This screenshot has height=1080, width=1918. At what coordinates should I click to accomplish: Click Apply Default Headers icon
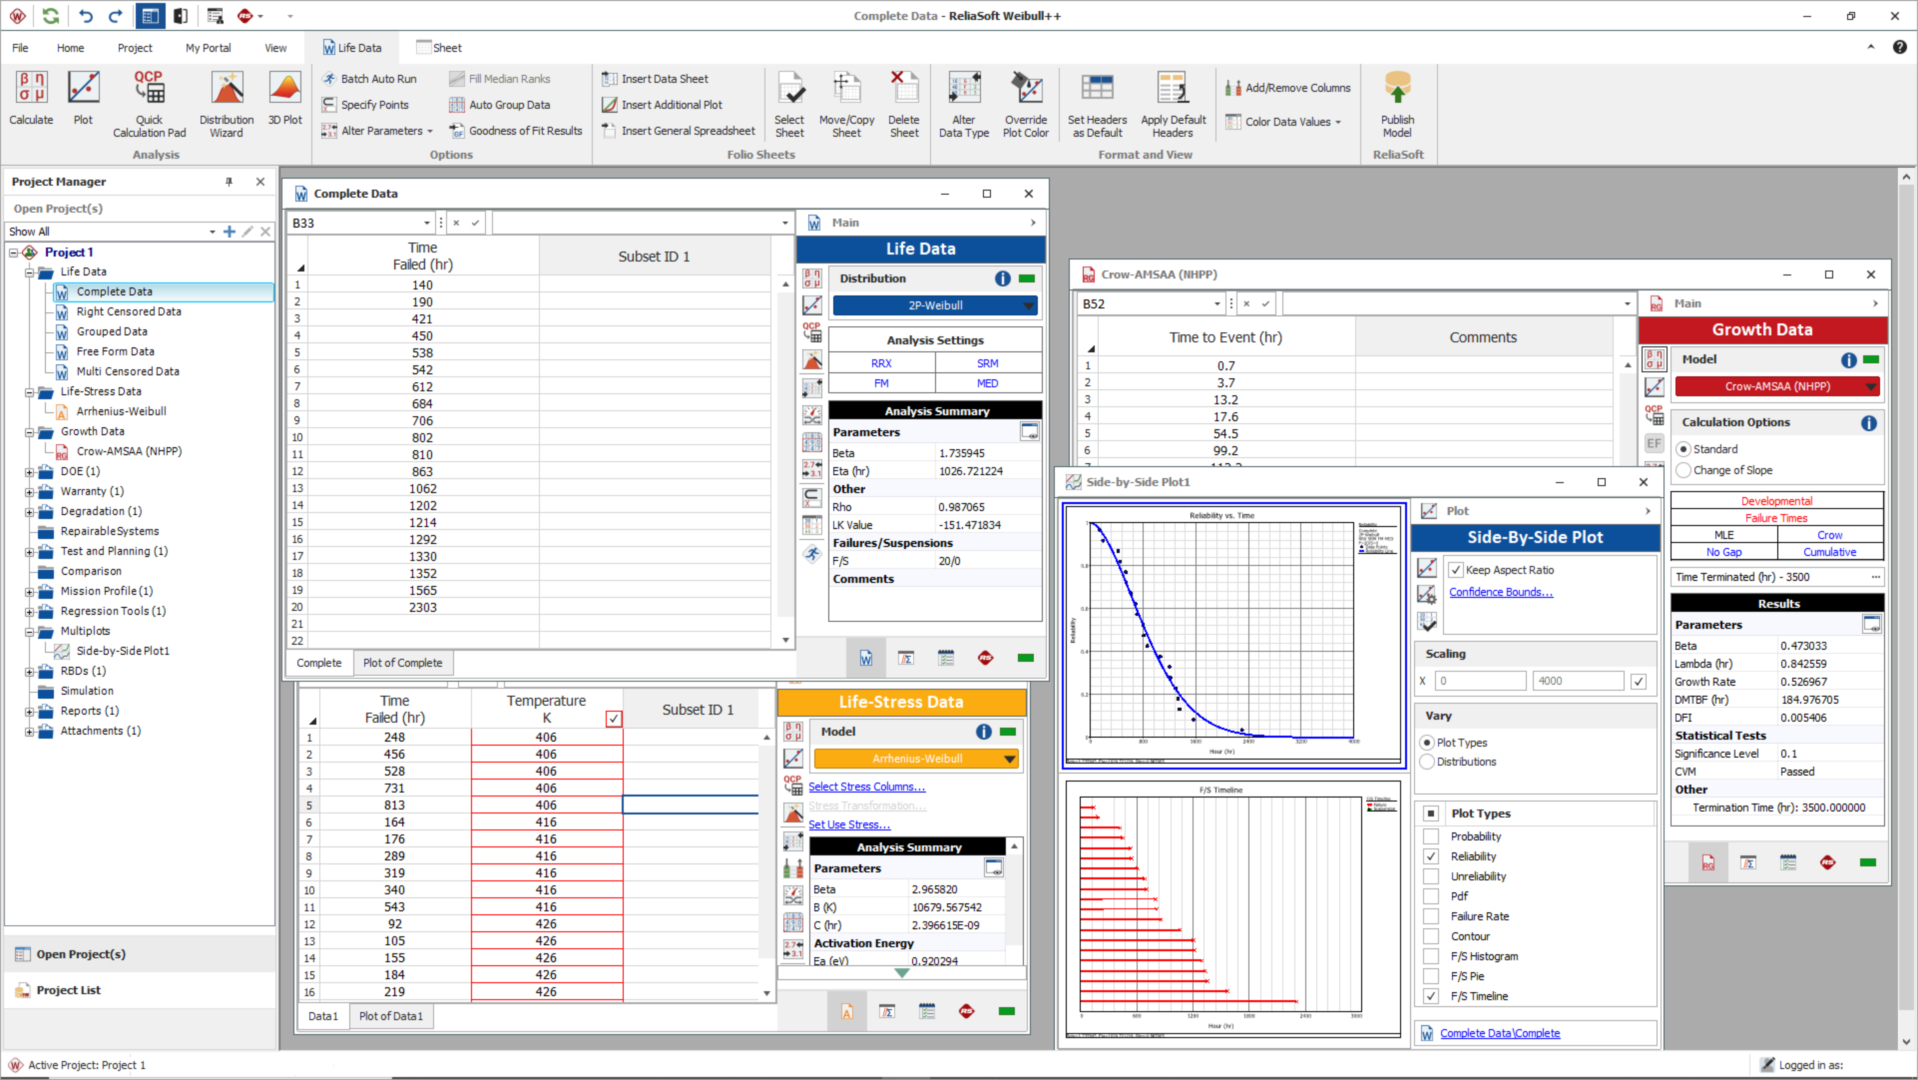point(1173,104)
